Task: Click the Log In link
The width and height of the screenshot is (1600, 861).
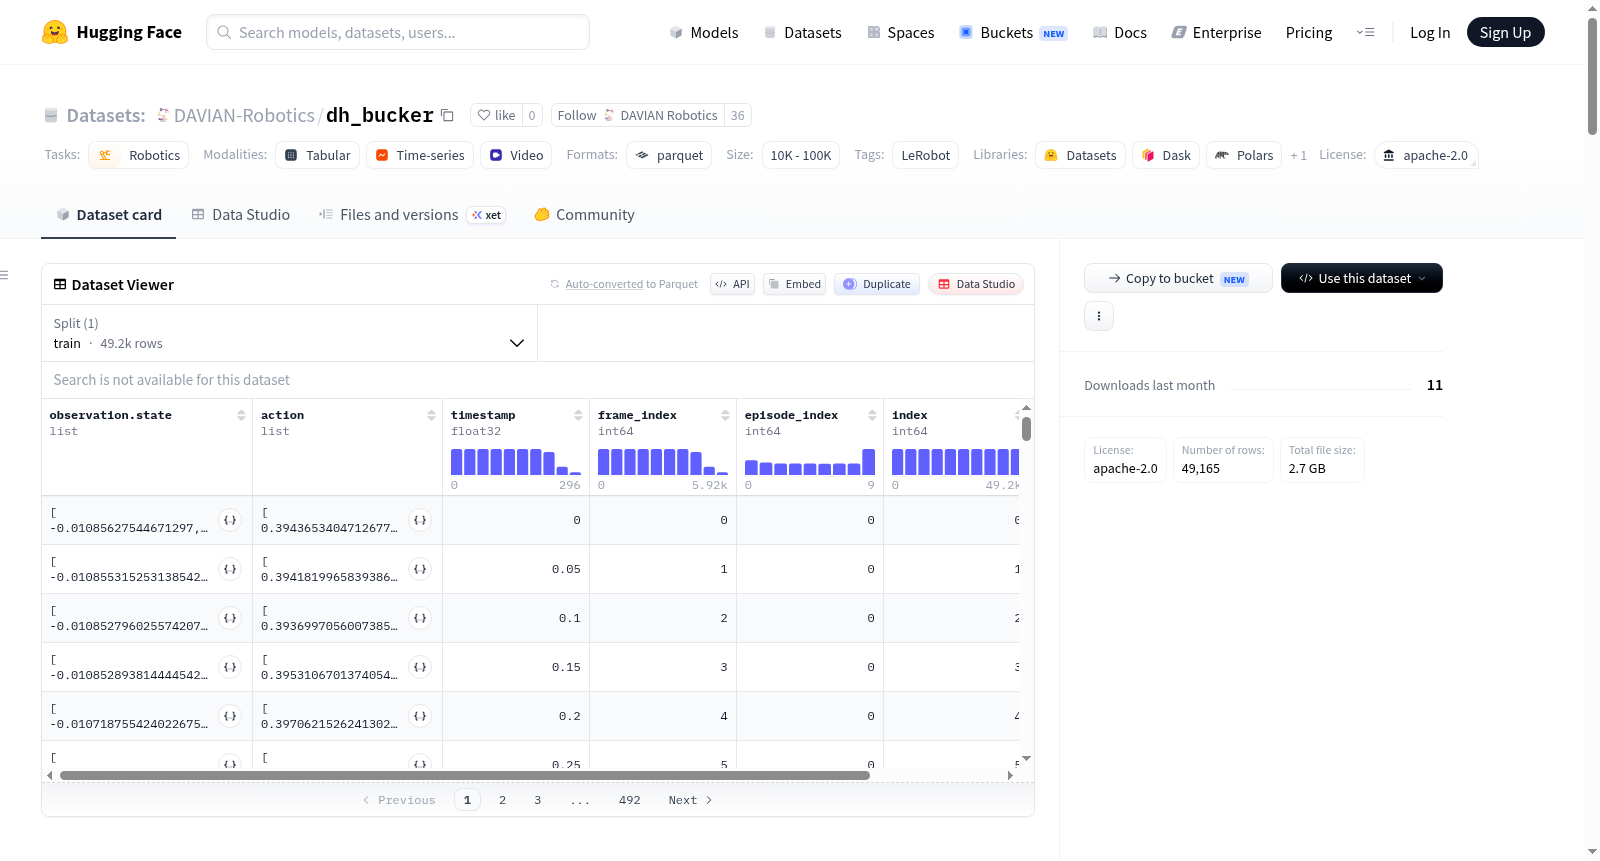Action: coord(1430,33)
